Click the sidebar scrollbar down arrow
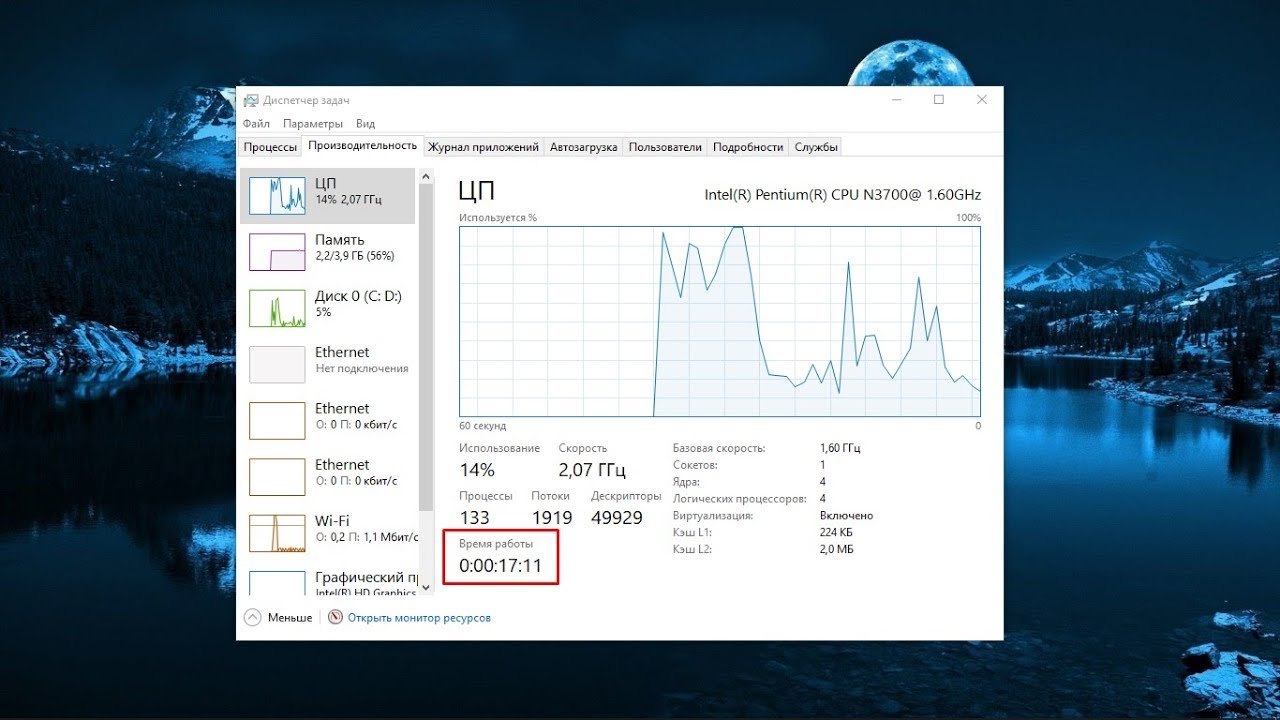The width and height of the screenshot is (1280, 720). tap(426, 588)
